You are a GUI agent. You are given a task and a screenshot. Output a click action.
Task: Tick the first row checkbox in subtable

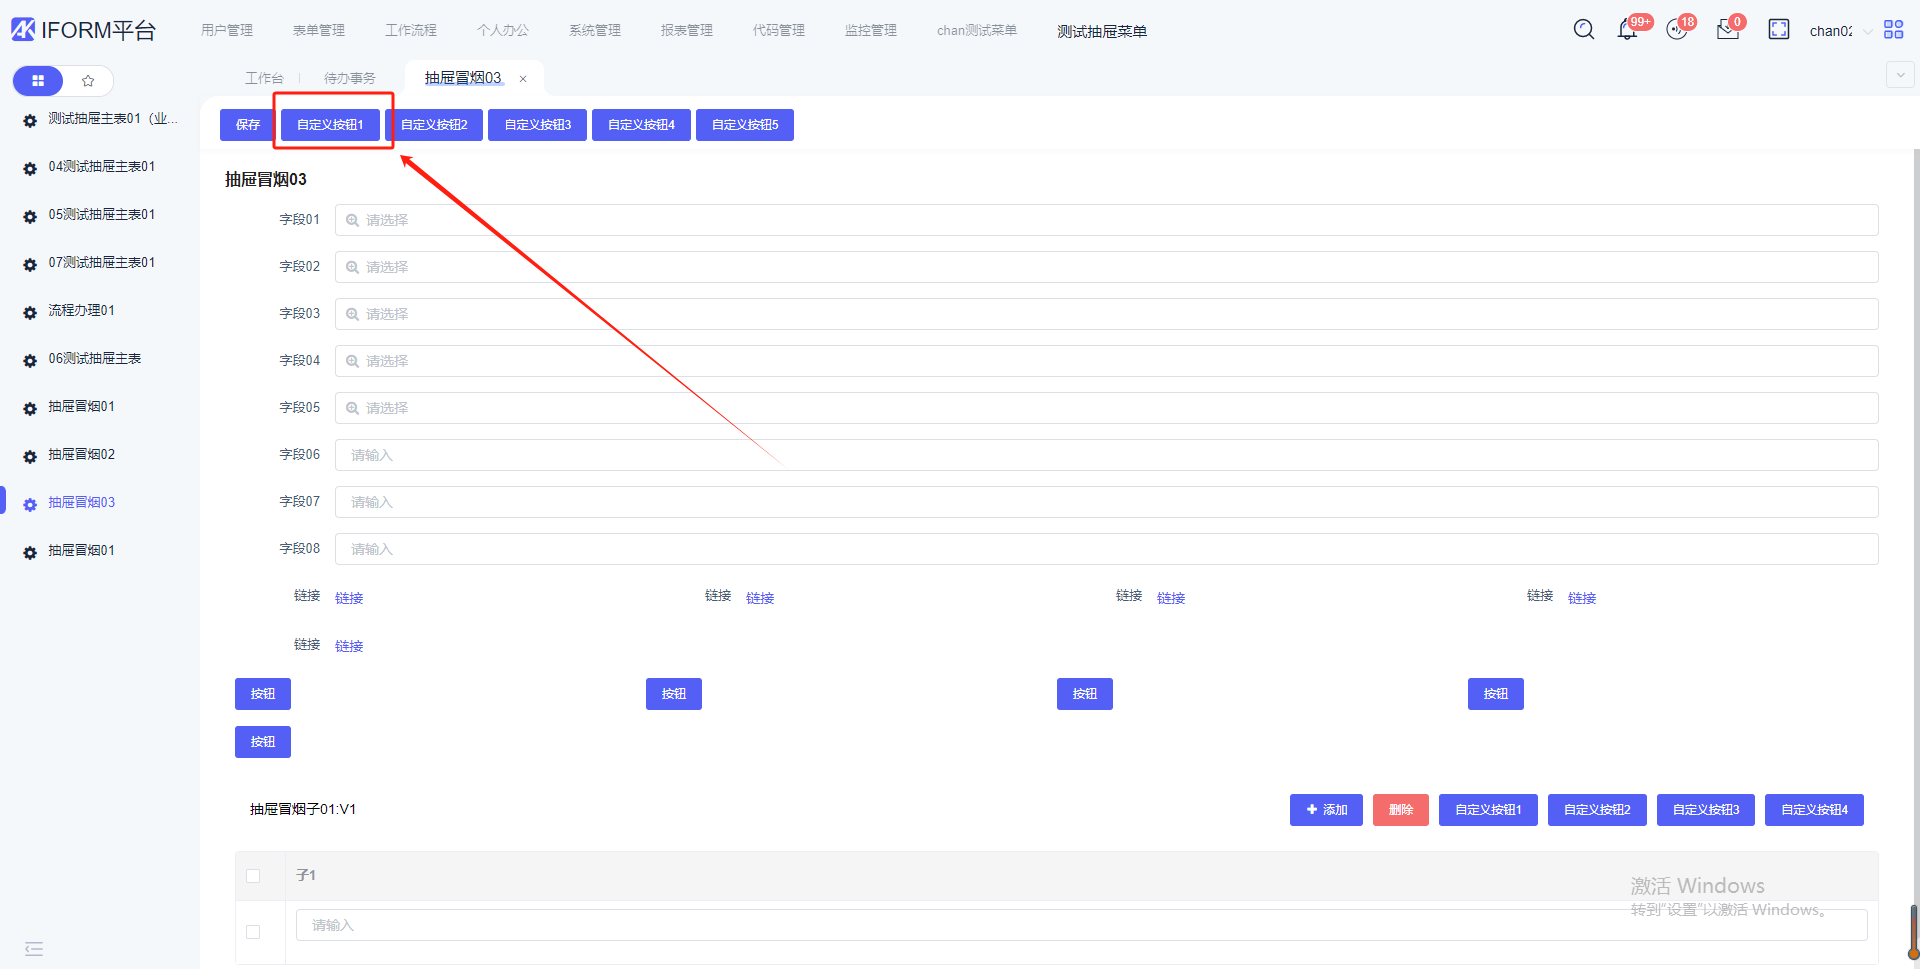pyautogui.click(x=253, y=932)
